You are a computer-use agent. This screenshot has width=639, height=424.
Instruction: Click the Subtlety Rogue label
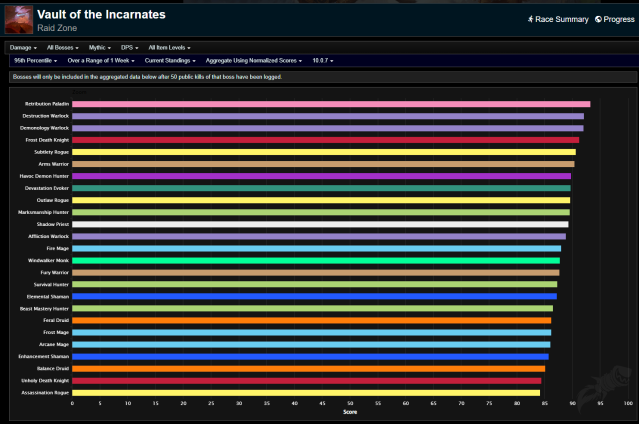(51, 152)
